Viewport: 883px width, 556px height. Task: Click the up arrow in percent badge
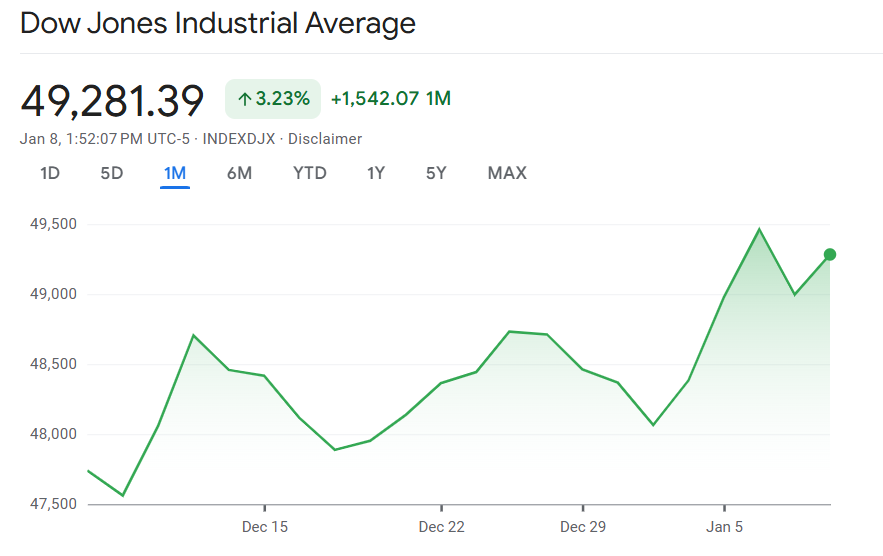tap(244, 99)
